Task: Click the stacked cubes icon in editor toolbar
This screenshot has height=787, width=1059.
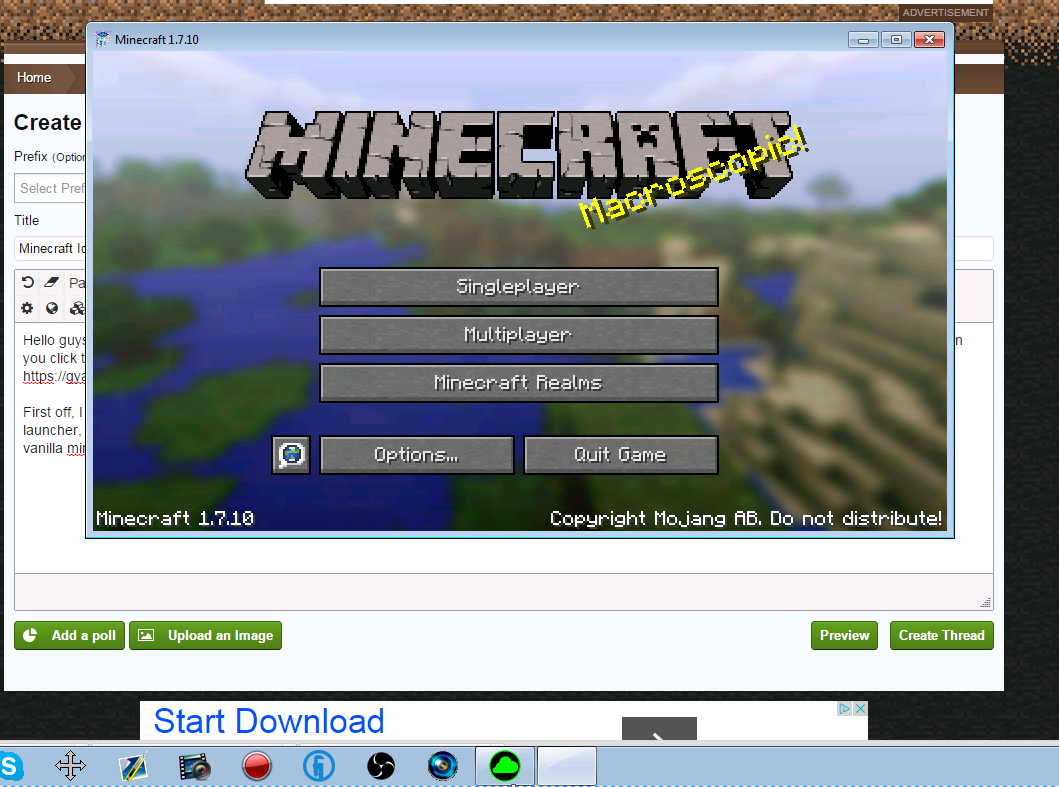Action: tap(77, 308)
